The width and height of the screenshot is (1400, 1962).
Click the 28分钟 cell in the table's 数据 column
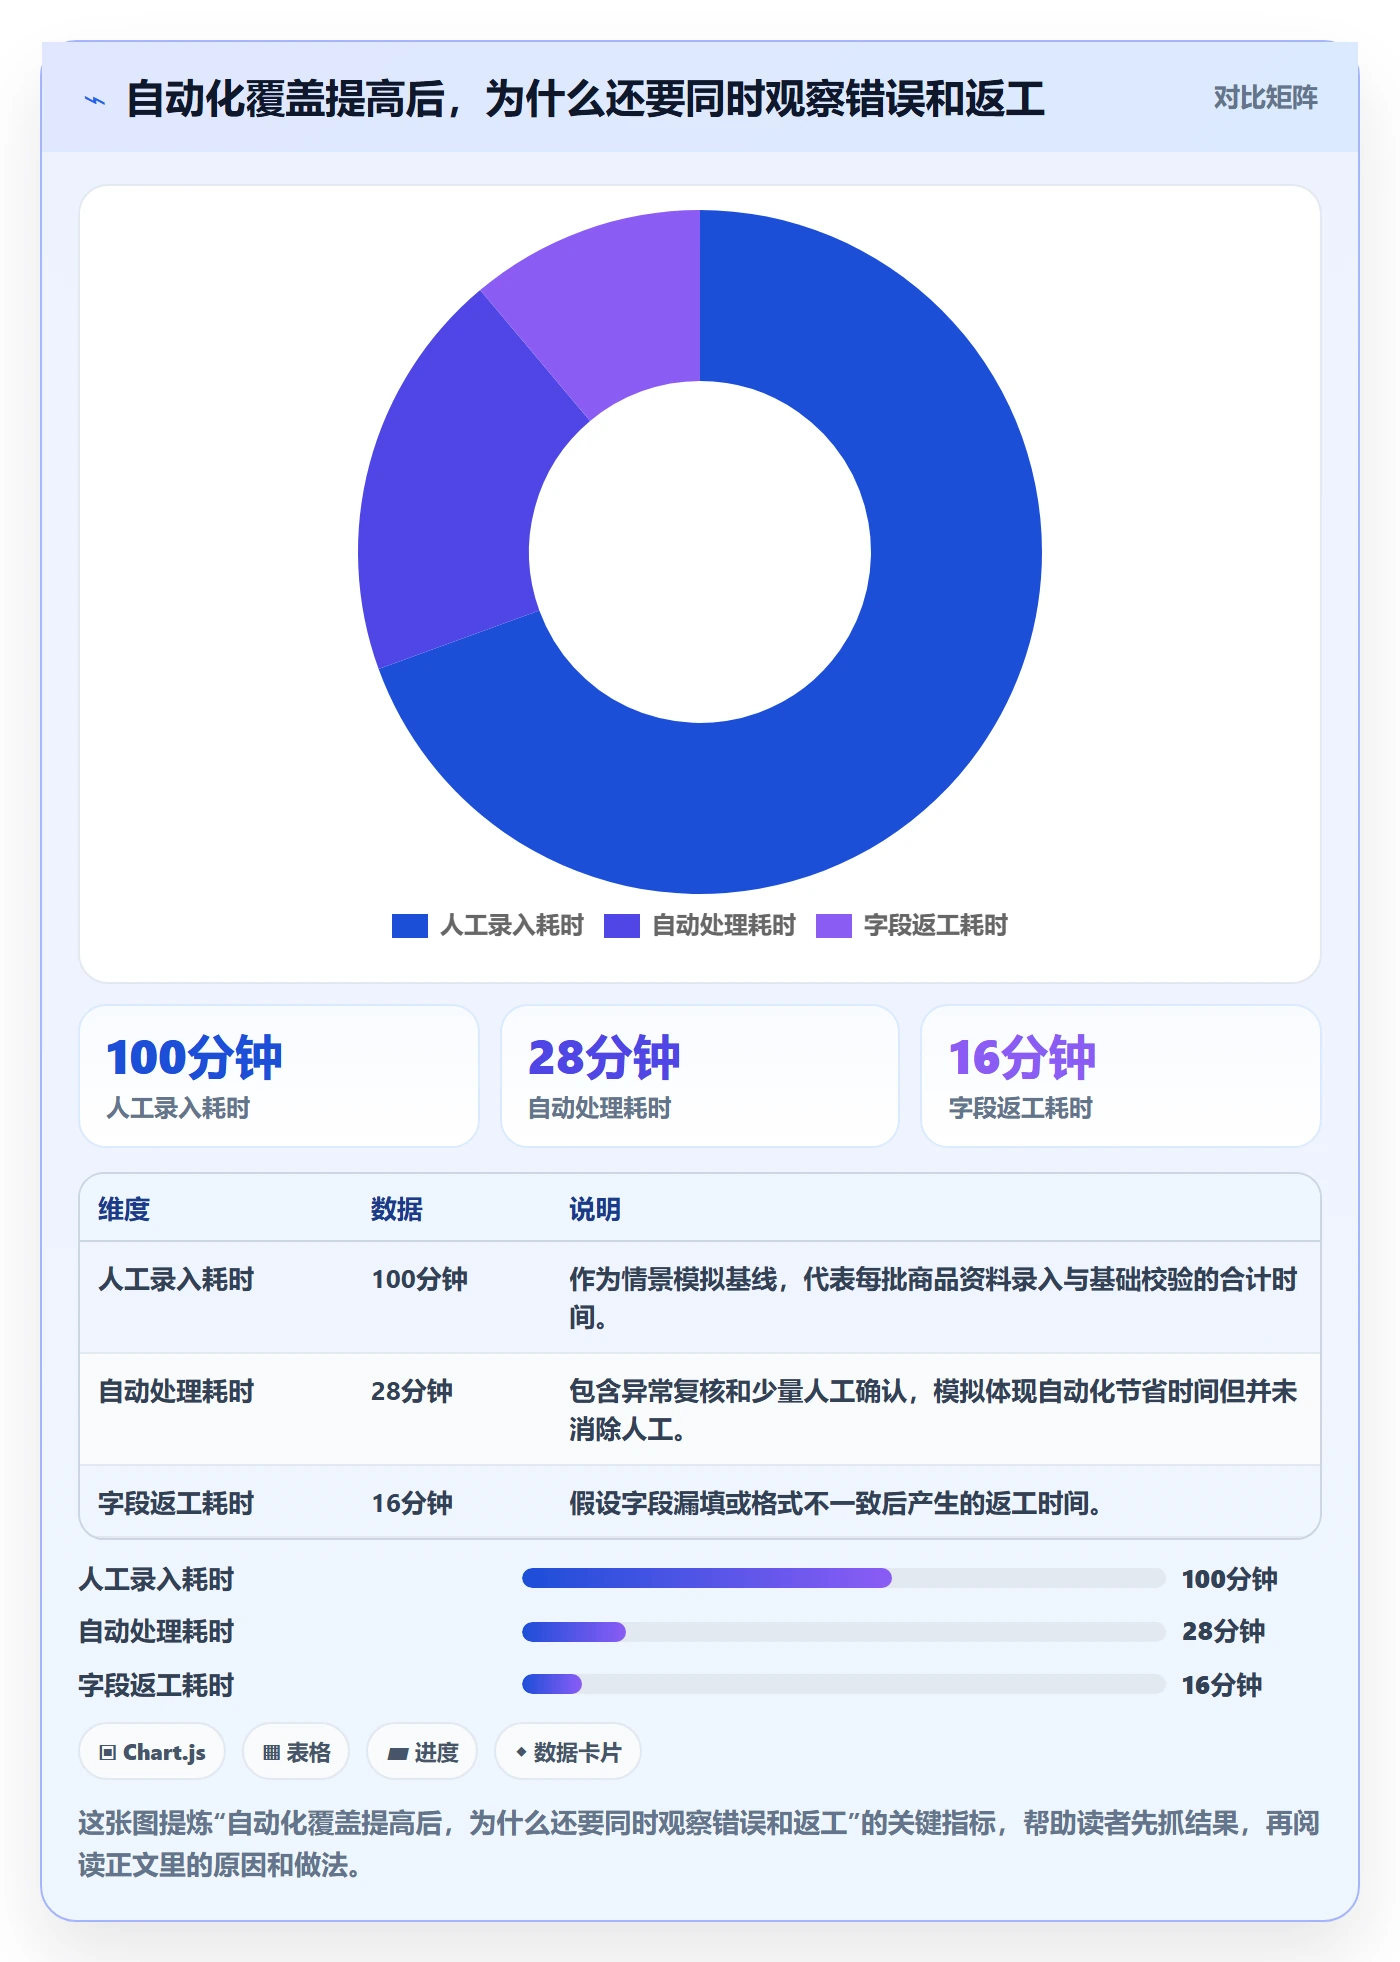click(x=412, y=1391)
